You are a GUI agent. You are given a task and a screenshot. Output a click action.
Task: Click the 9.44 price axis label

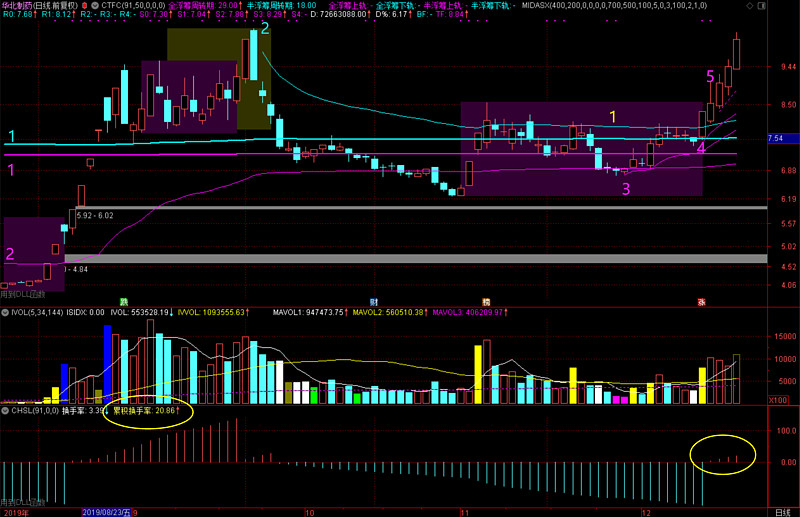coord(789,67)
